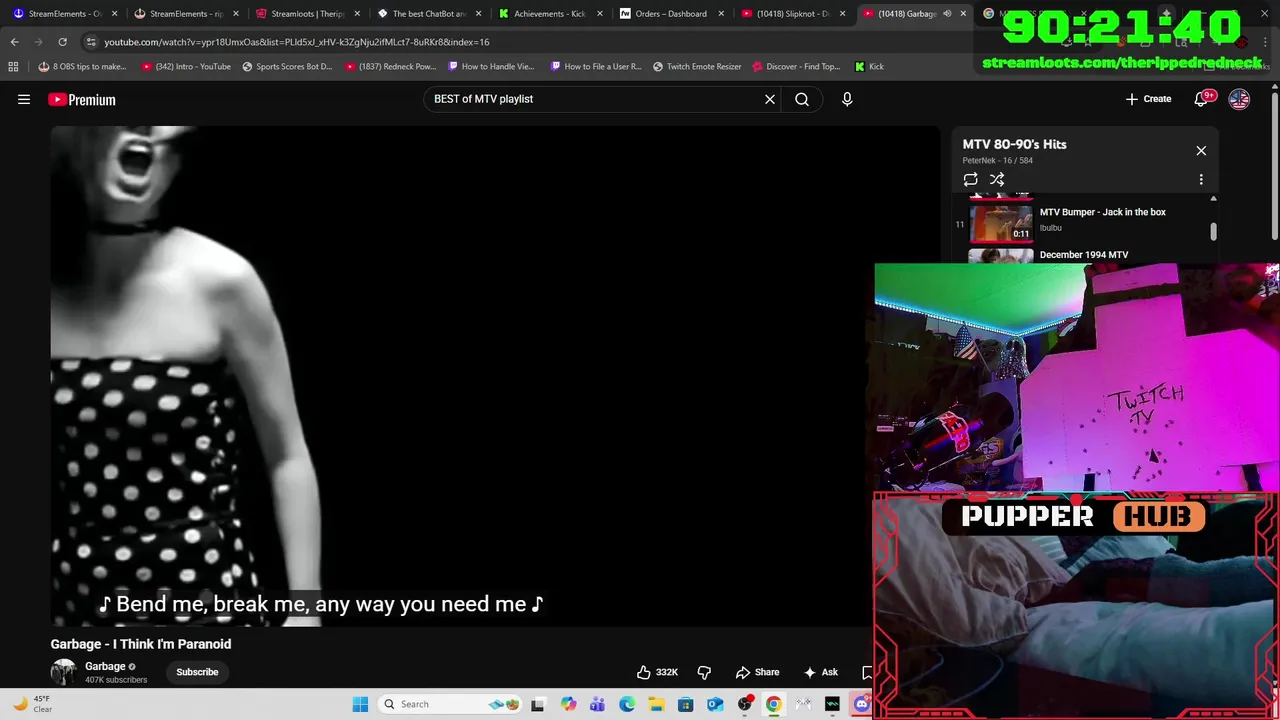Open playlist three-dot options menu
1280x720 pixels.
click(1201, 179)
